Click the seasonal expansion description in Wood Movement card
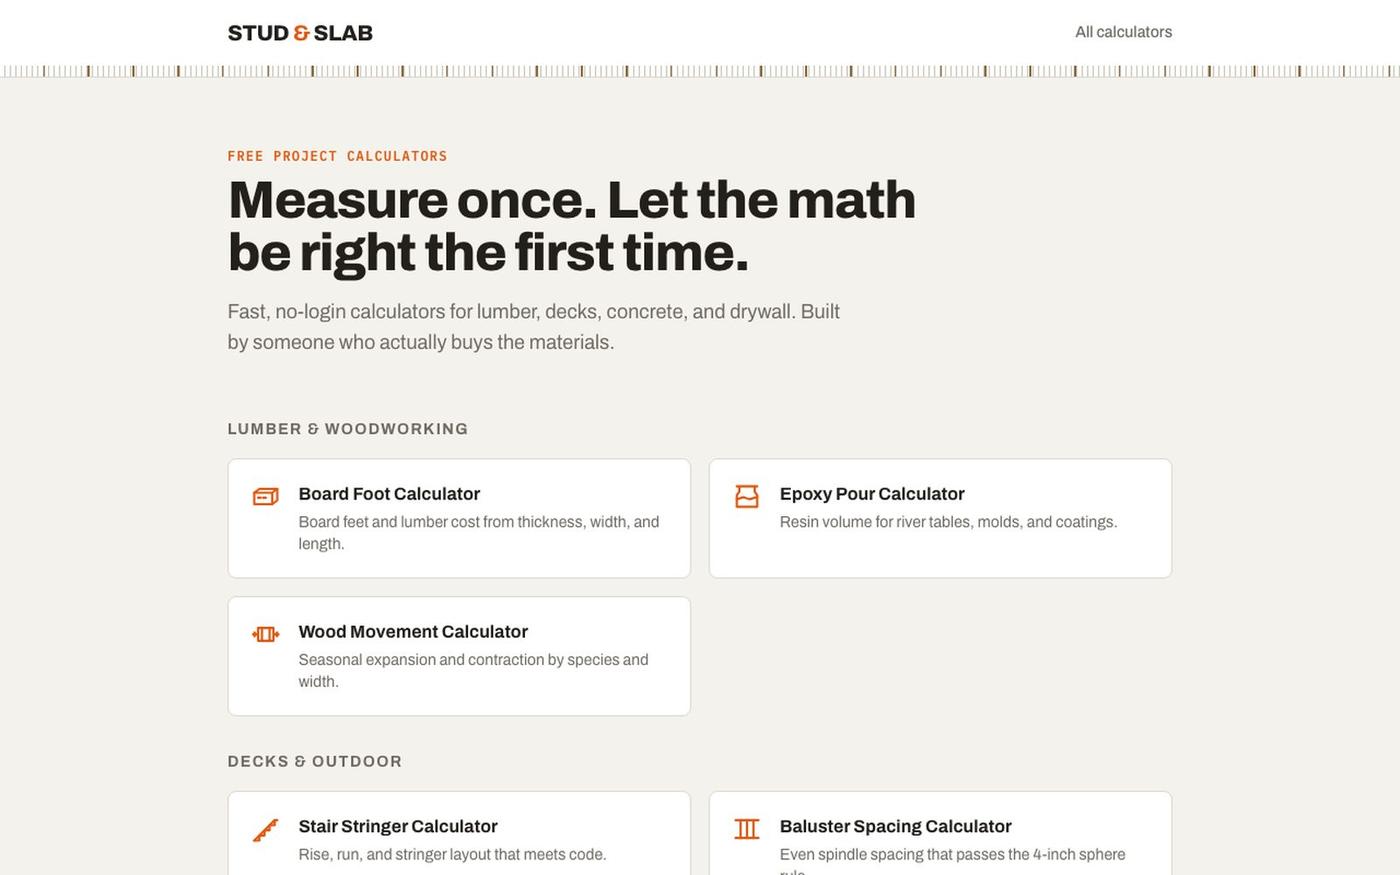The image size is (1400, 875). 474,671
